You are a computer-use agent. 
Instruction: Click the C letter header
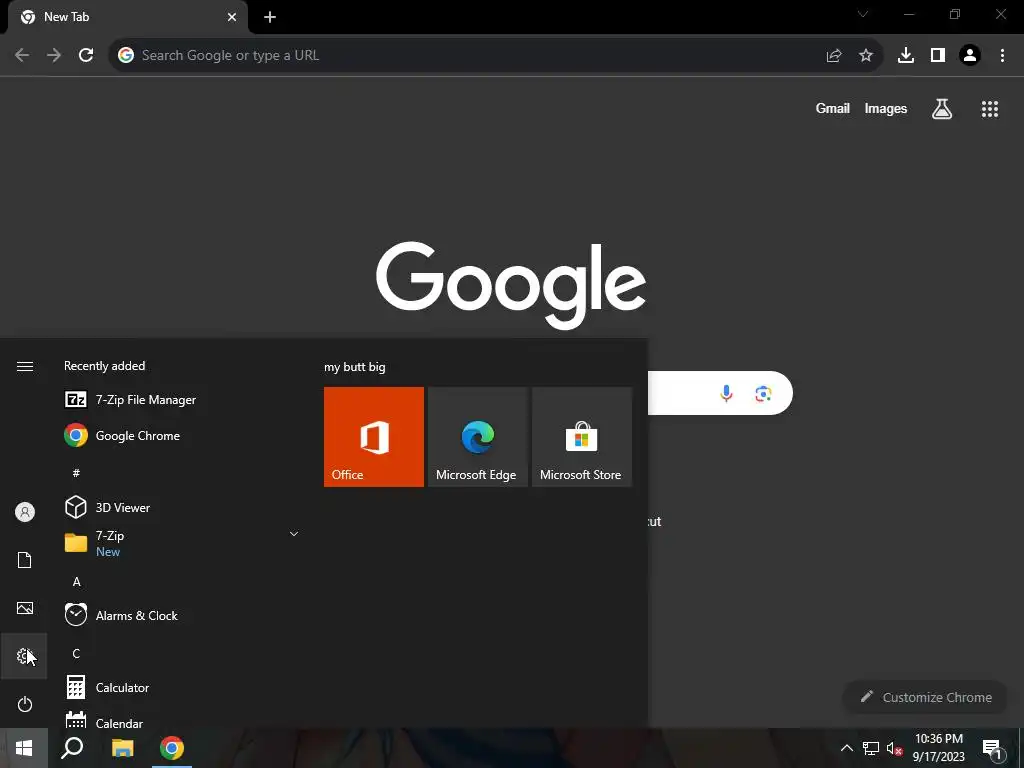click(76, 654)
